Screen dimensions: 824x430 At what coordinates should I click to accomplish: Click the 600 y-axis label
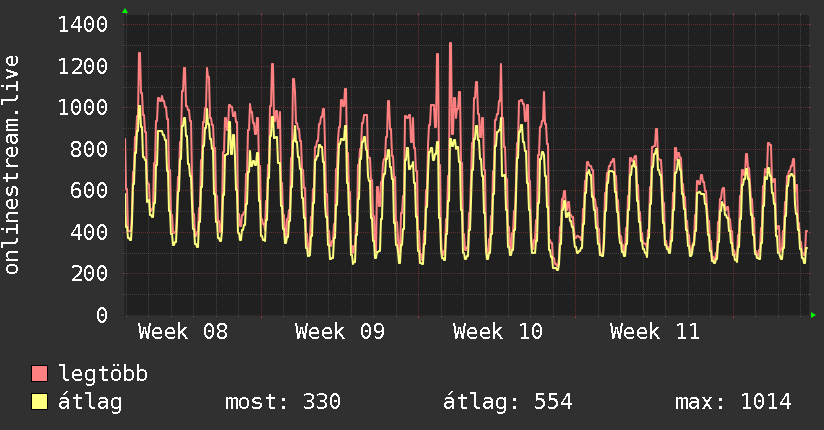(x=89, y=190)
